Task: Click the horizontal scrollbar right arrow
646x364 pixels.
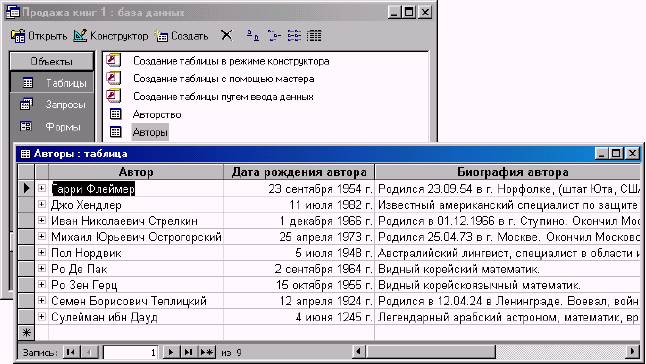Action: (x=632, y=351)
